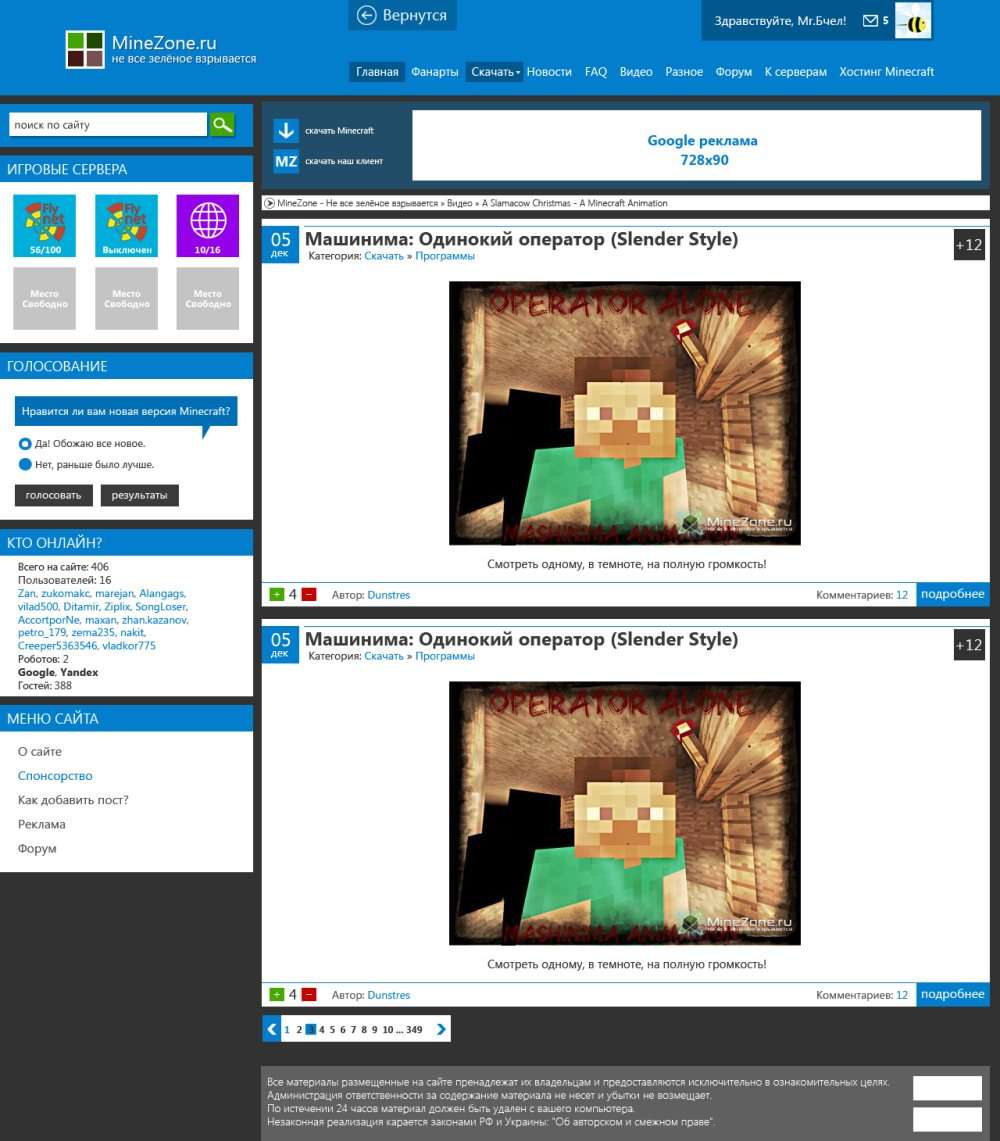Go to previous page arrow in pagination
1000x1141 pixels.
pyautogui.click(x=271, y=1029)
